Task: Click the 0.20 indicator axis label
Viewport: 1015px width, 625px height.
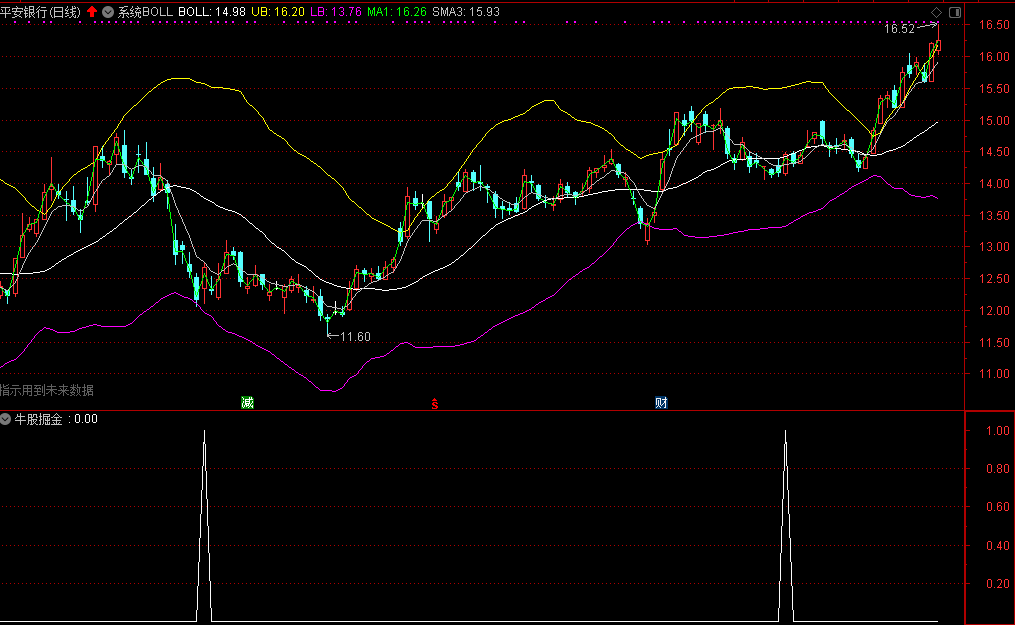Action: point(998,584)
